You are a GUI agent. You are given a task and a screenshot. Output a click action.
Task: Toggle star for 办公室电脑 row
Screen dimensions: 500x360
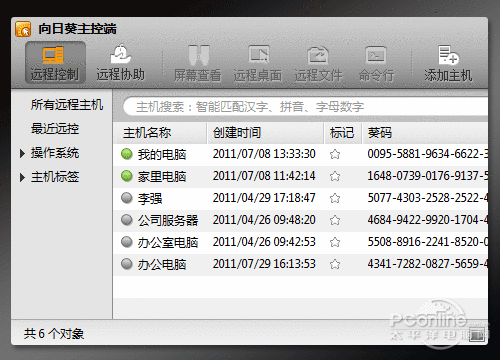(335, 242)
